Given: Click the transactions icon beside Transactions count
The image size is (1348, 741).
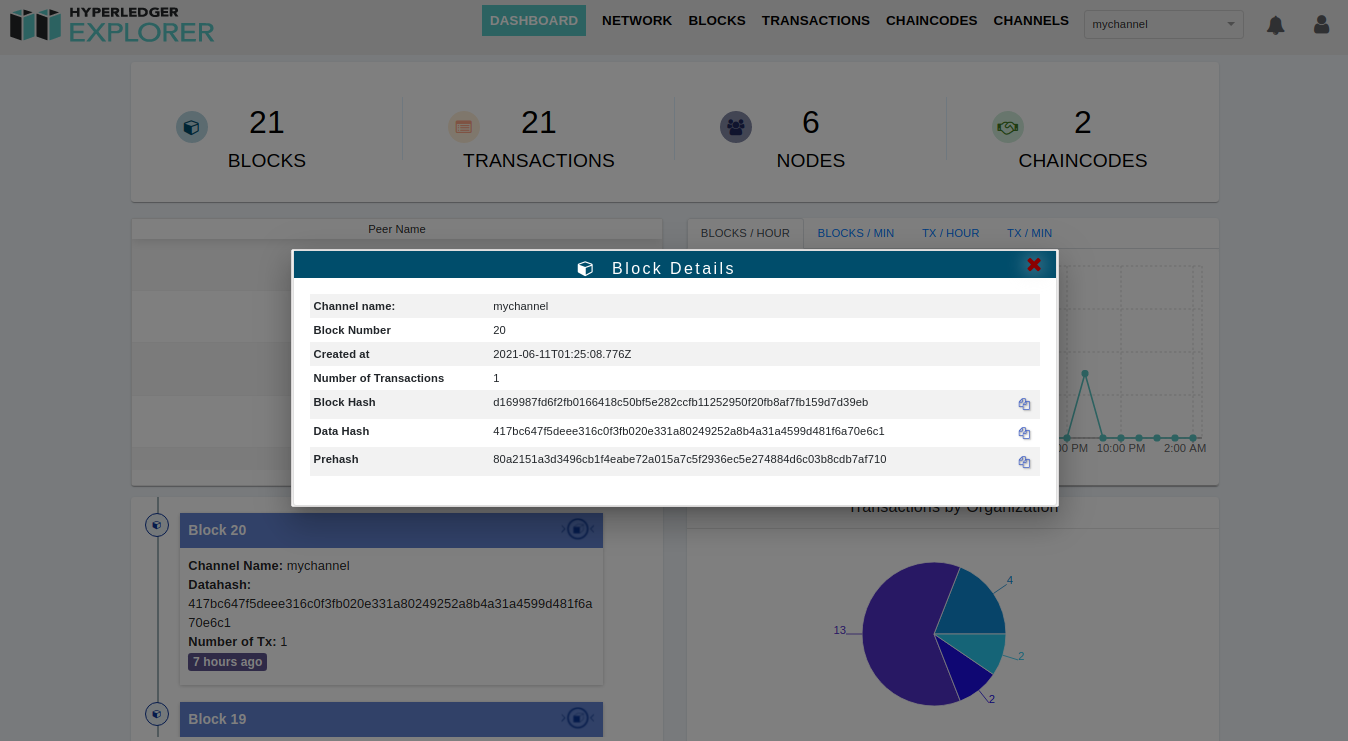Looking at the screenshot, I should 464,127.
